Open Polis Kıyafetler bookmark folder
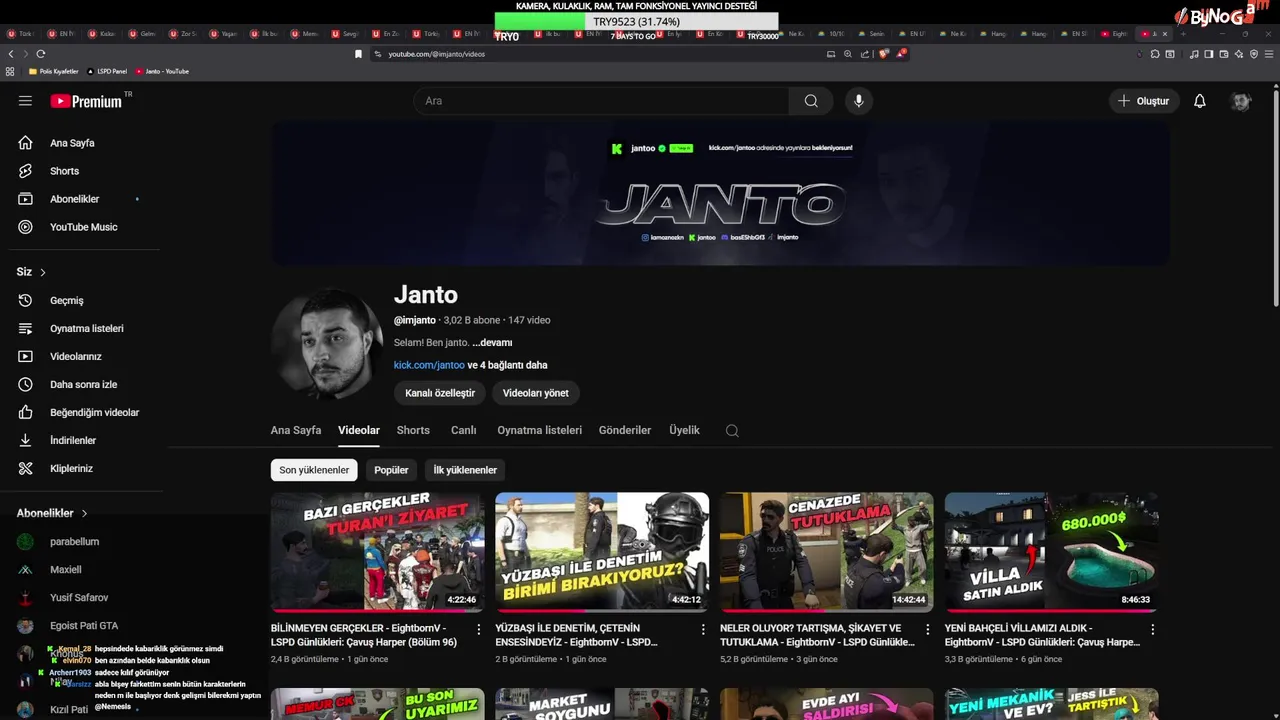This screenshot has width=1280, height=720. click(x=53, y=72)
